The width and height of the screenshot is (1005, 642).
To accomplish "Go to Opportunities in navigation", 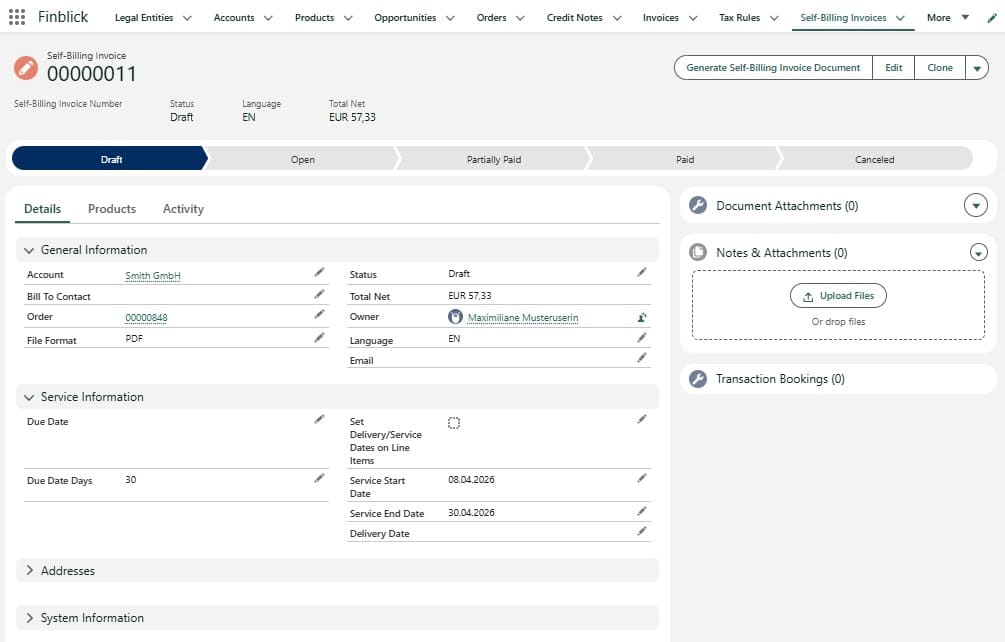I will [x=405, y=18].
